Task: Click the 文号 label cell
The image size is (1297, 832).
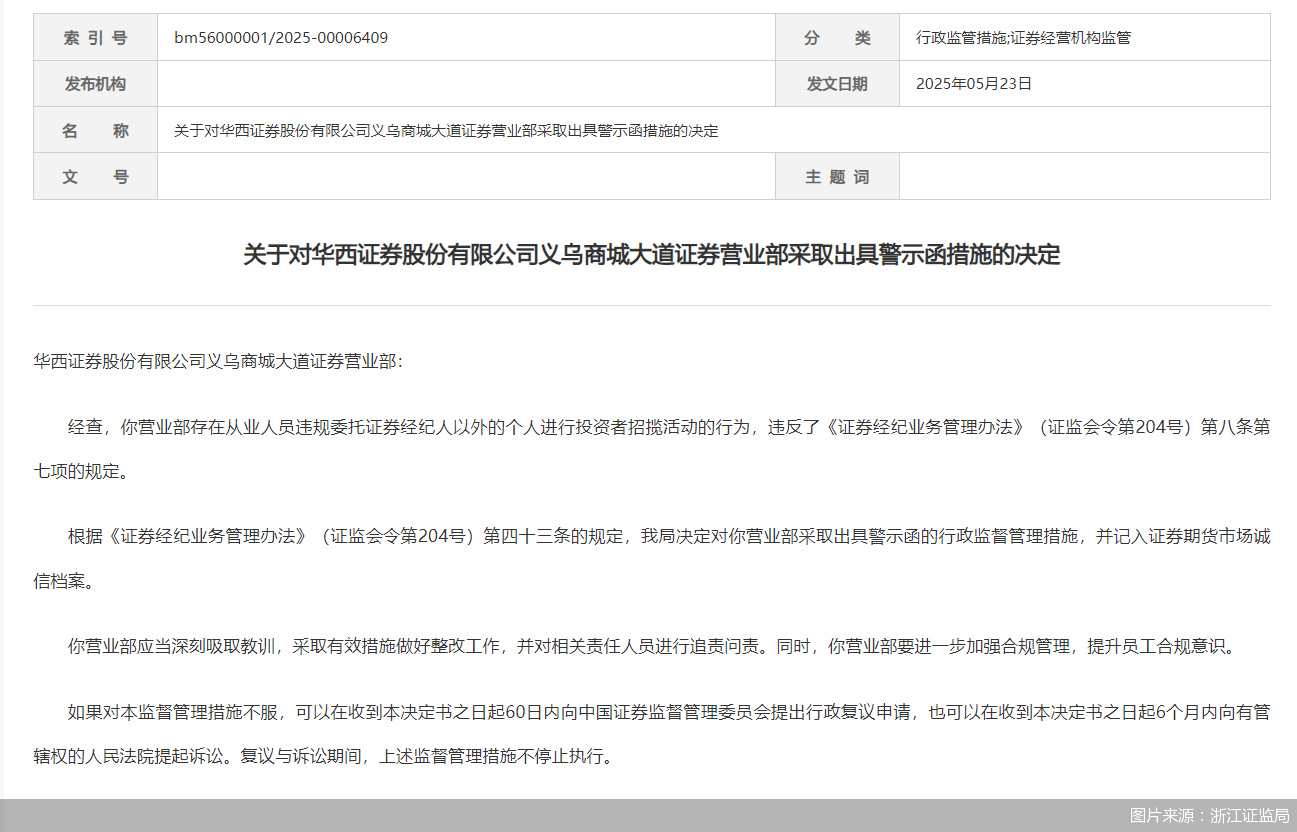Action: coord(96,176)
